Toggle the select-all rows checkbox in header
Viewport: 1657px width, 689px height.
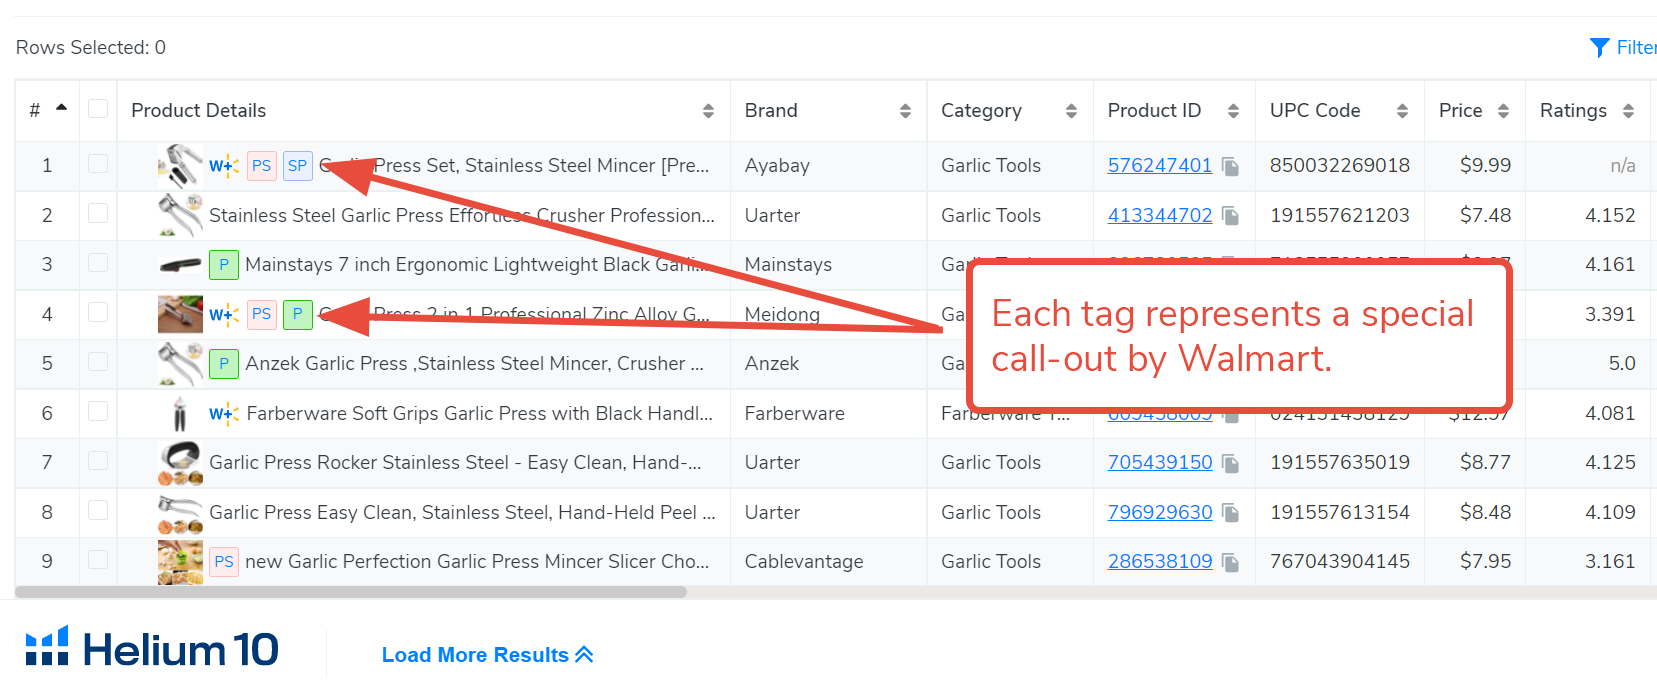pos(98,109)
